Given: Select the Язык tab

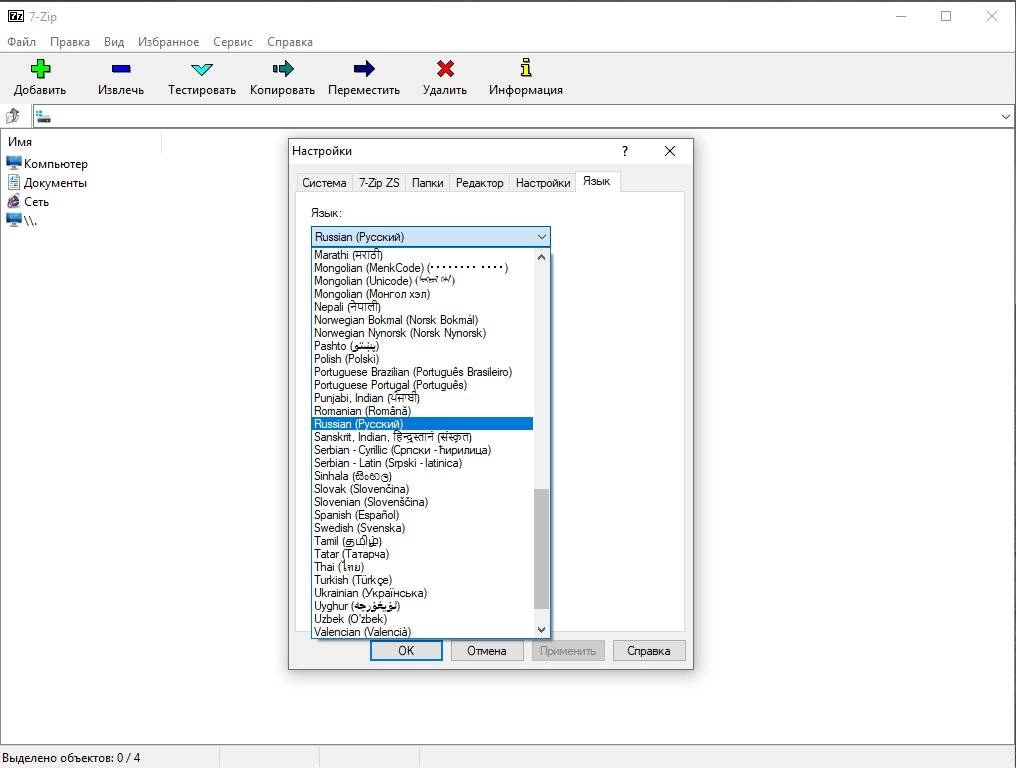Looking at the screenshot, I should coord(597,181).
